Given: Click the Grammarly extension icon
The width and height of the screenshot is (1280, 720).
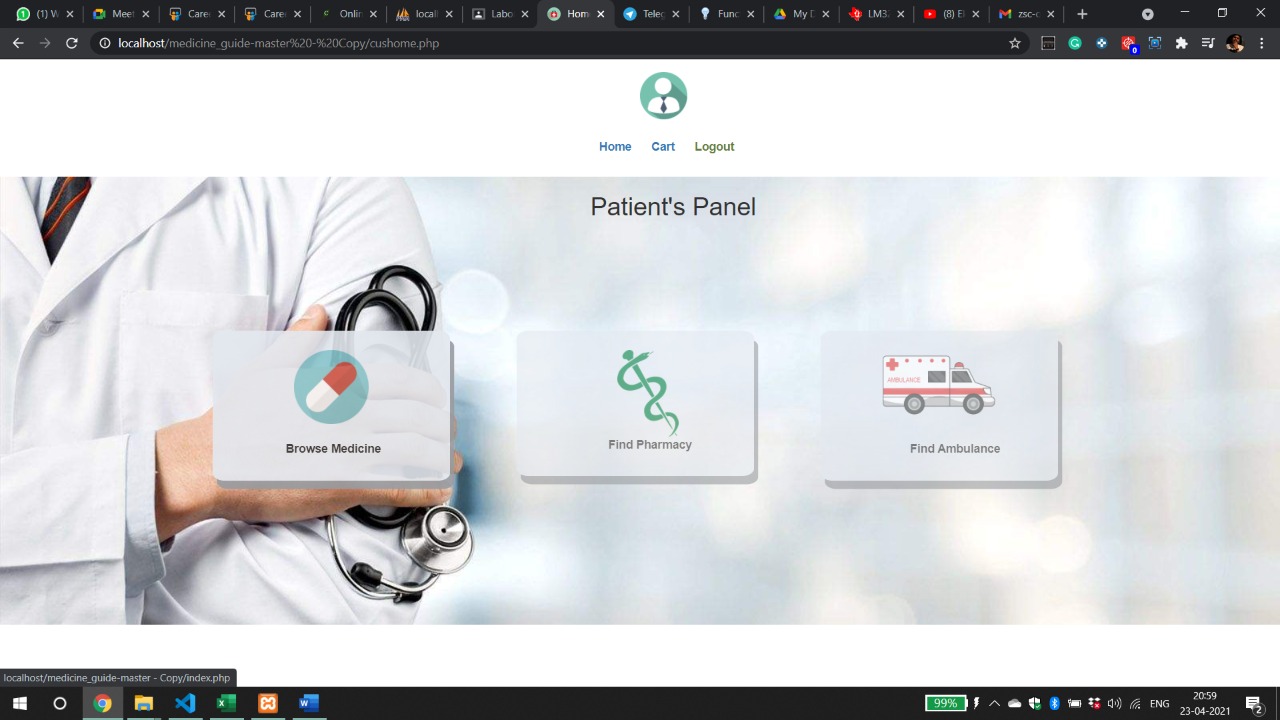Looking at the screenshot, I should (x=1075, y=43).
